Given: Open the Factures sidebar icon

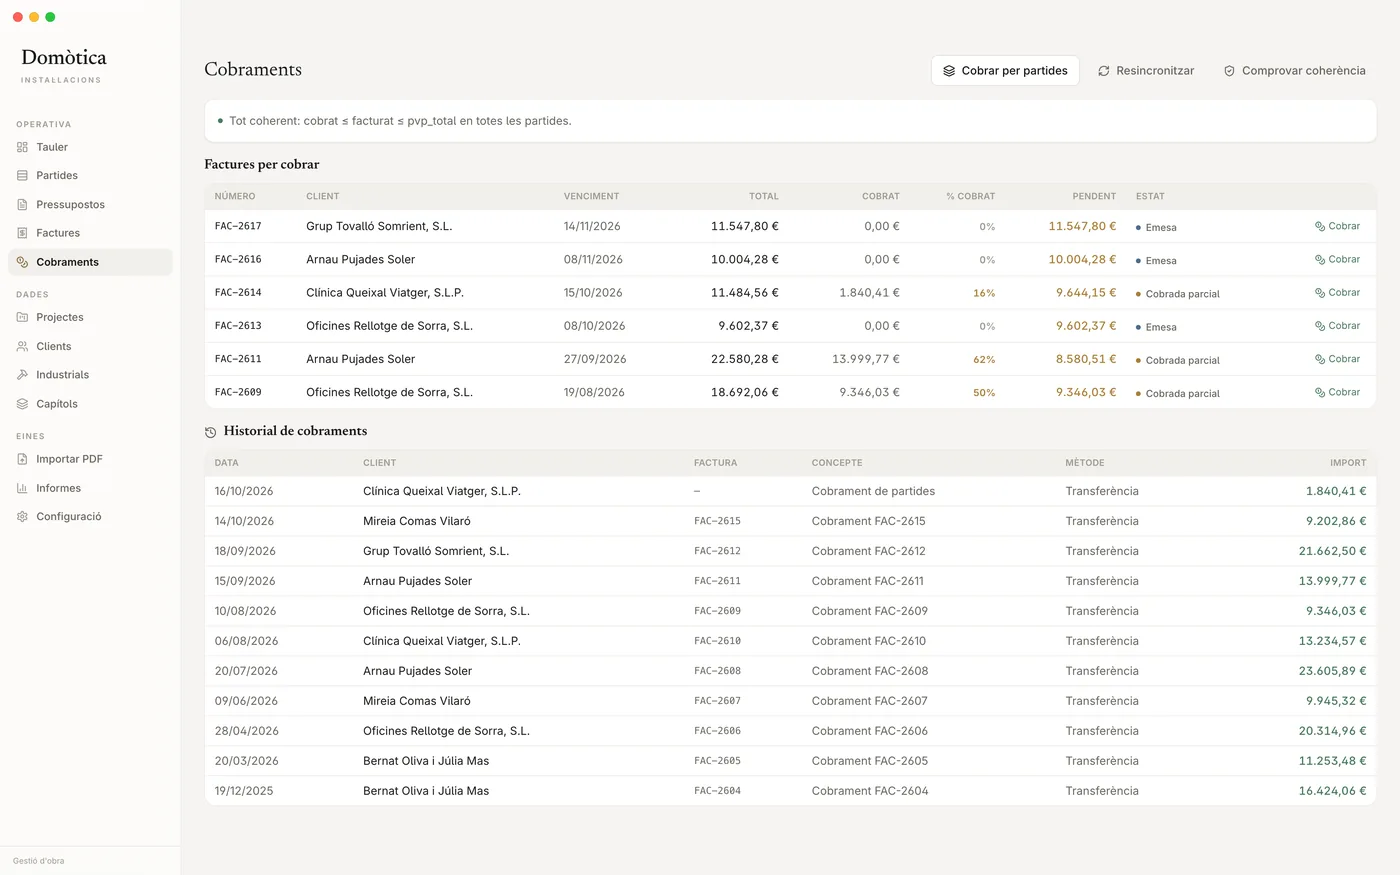Looking at the screenshot, I should point(22,233).
